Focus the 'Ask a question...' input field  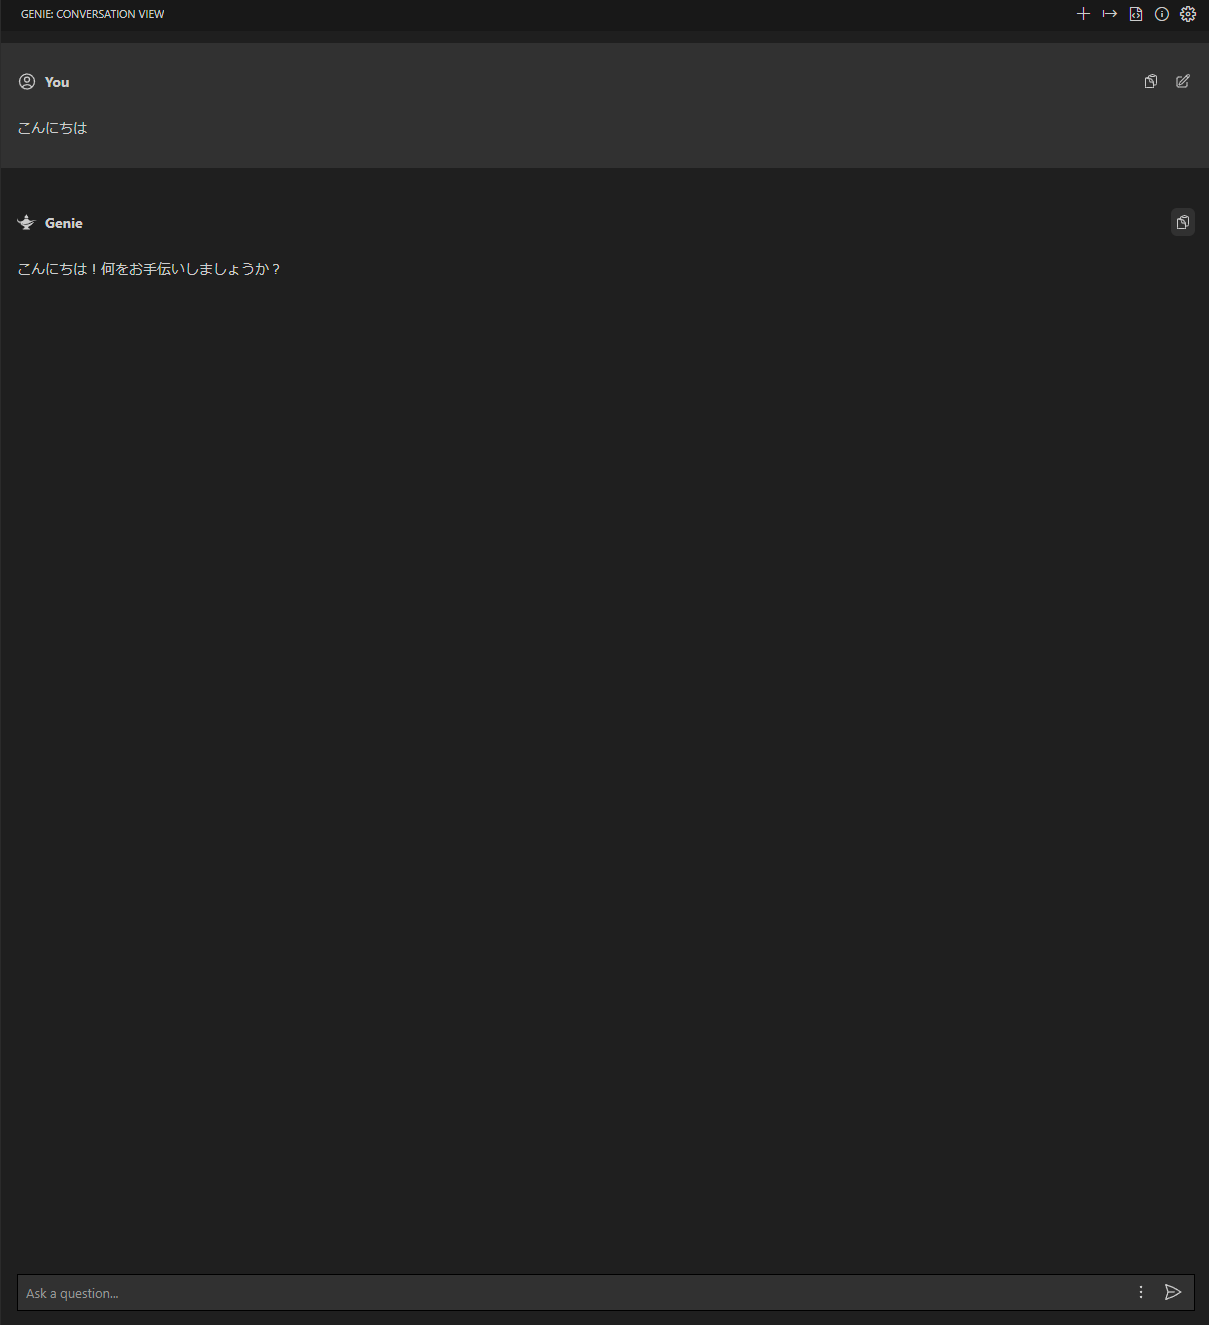(570, 1293)
